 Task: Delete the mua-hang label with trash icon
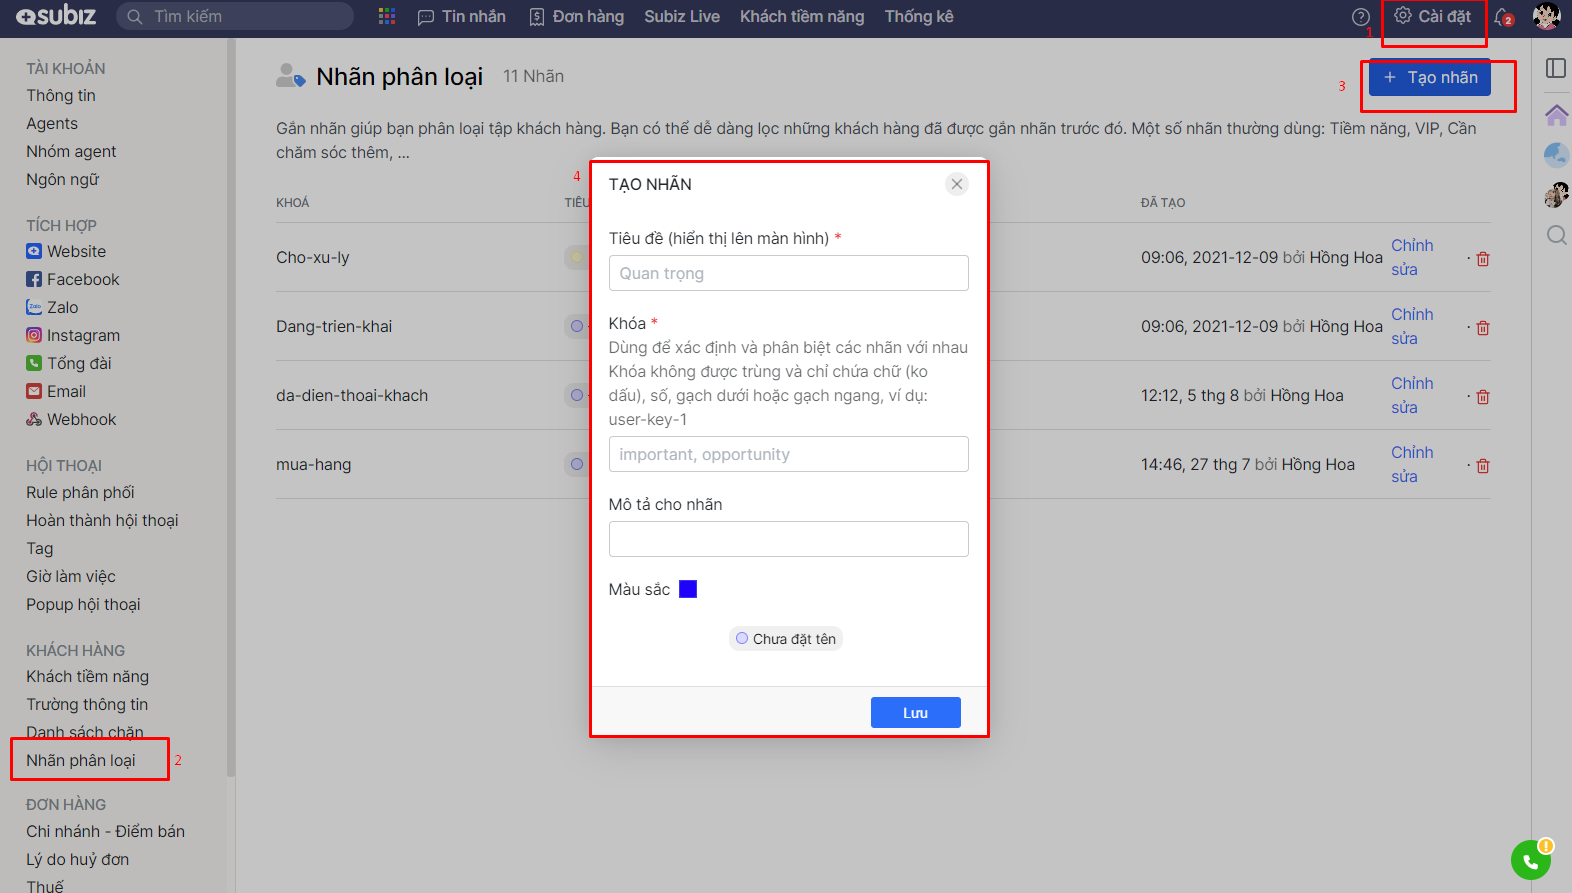point(1483,466)
